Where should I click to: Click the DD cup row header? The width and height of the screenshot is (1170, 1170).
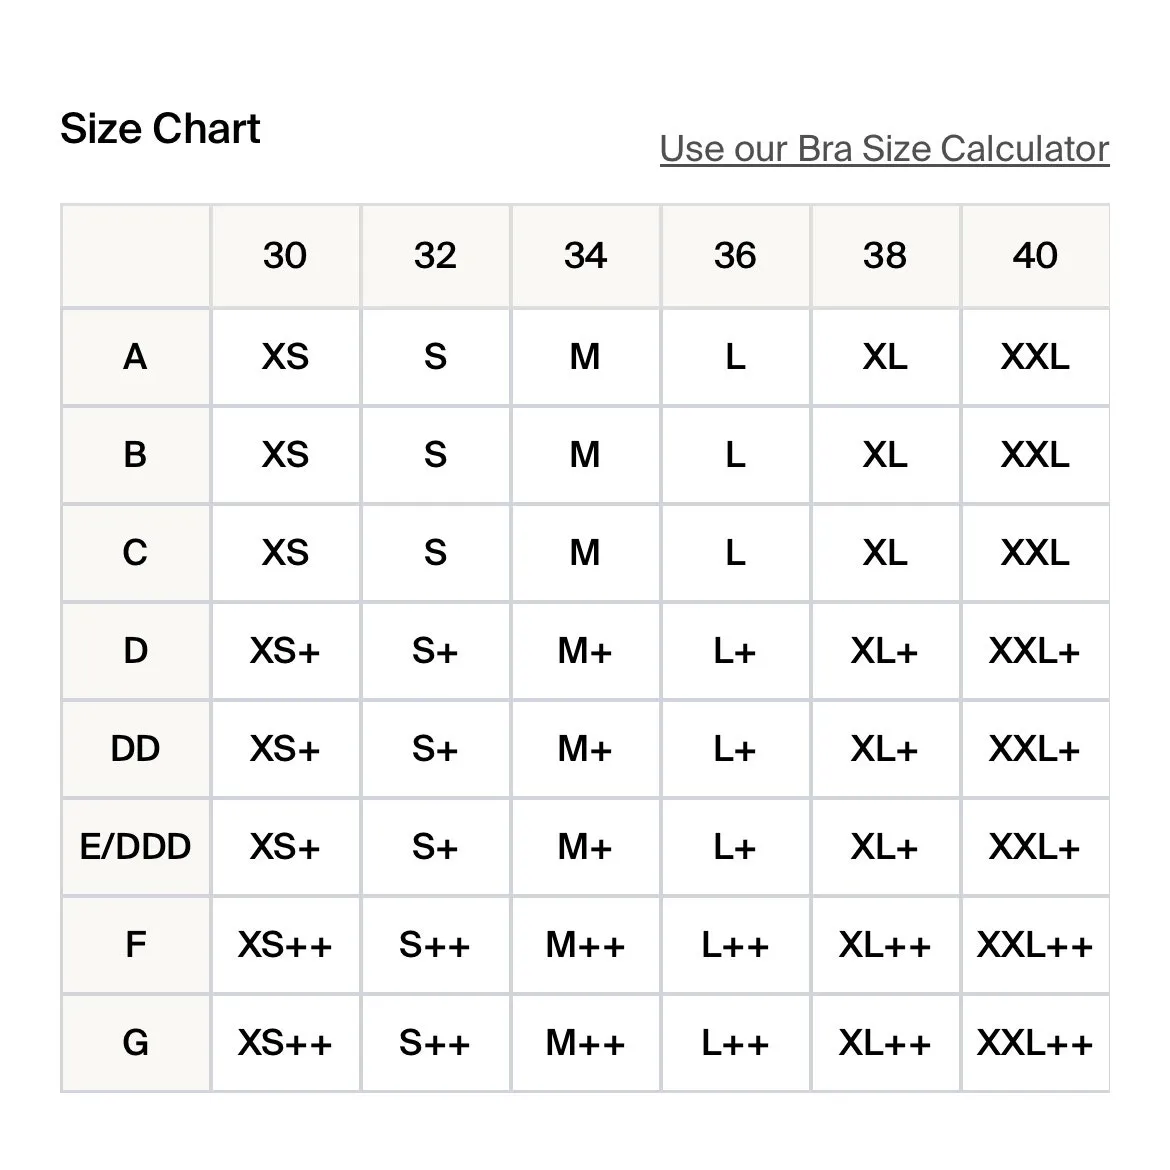pyautogui.click(x=135, y=749)
